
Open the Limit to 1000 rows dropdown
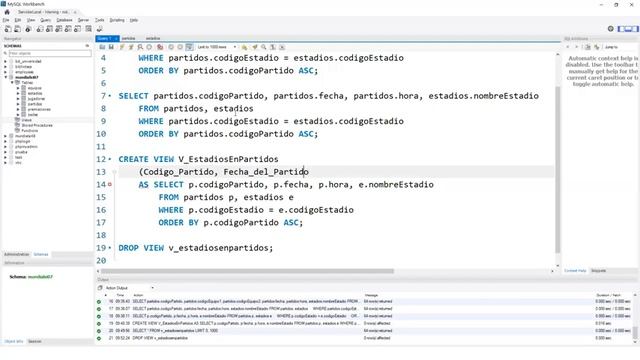click(x=217, y=47)
